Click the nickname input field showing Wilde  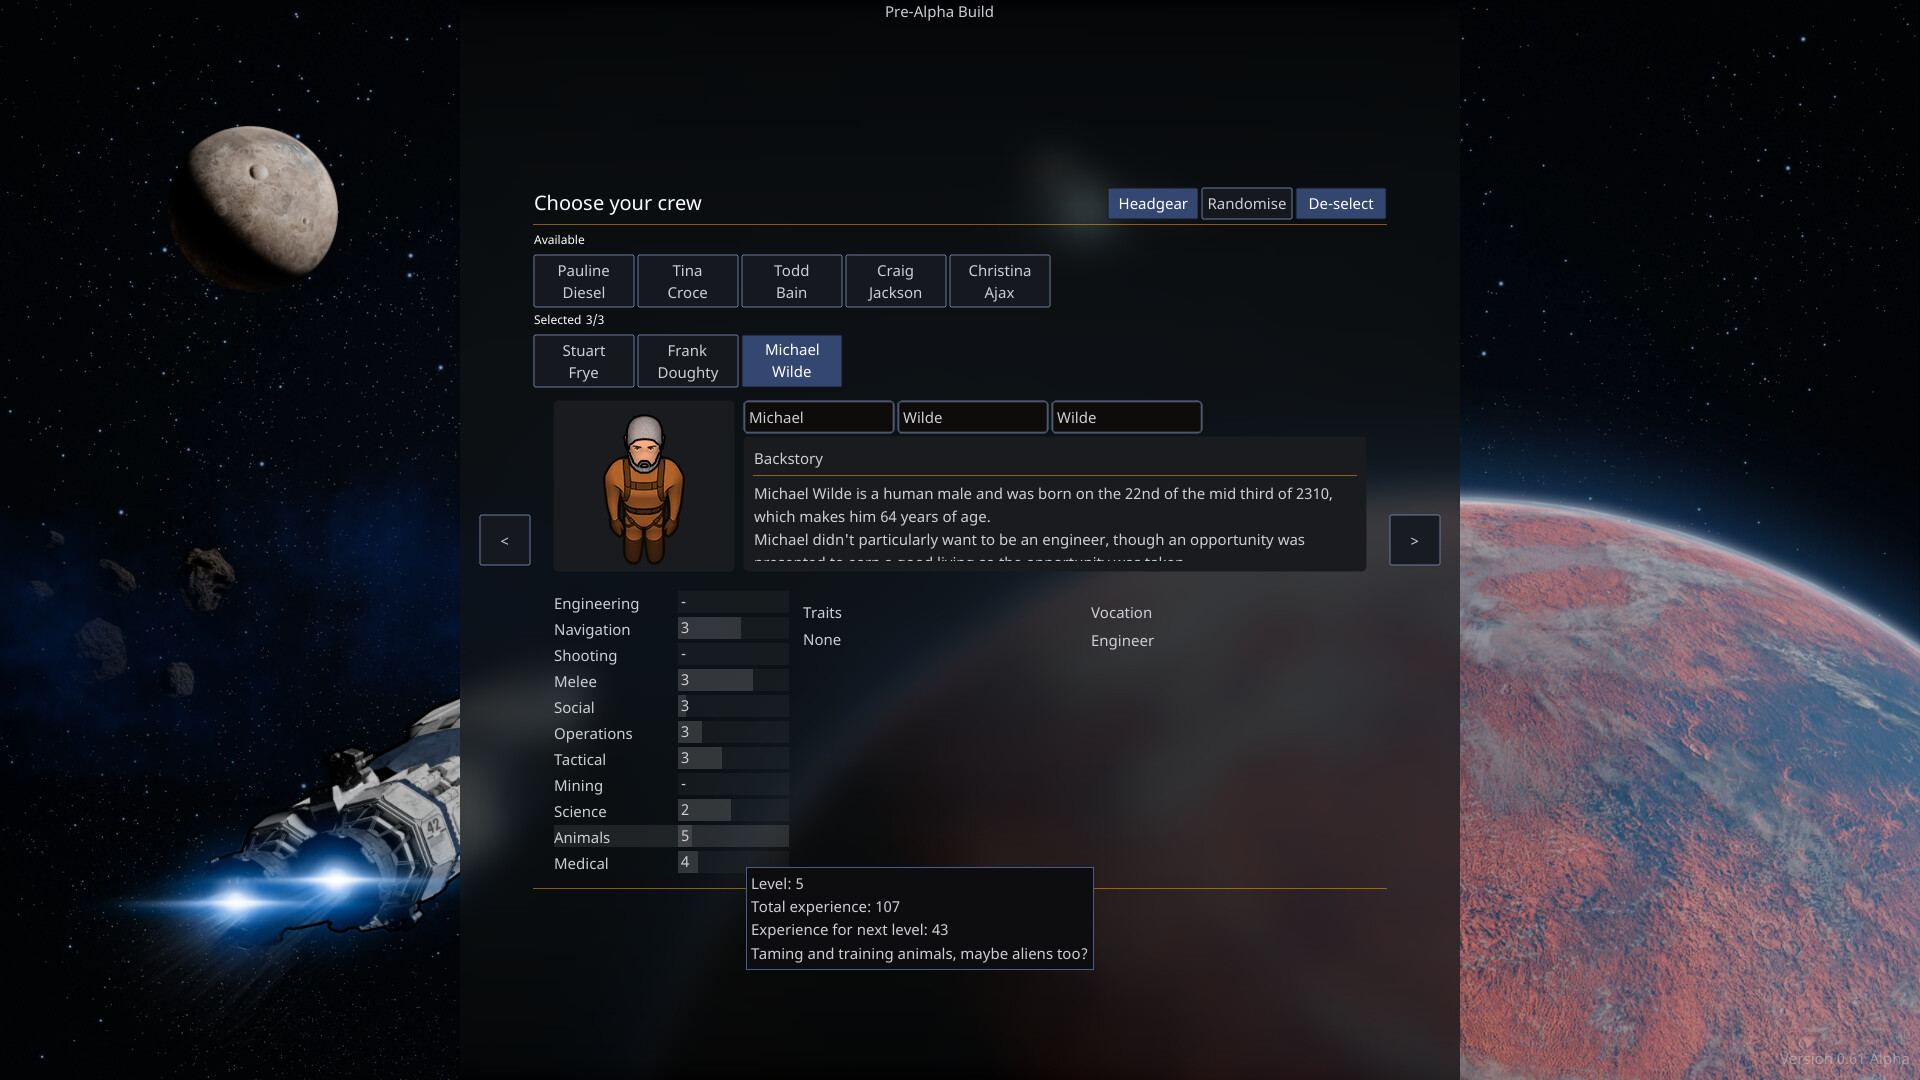pyautogui.click(x=1126, y=417)
